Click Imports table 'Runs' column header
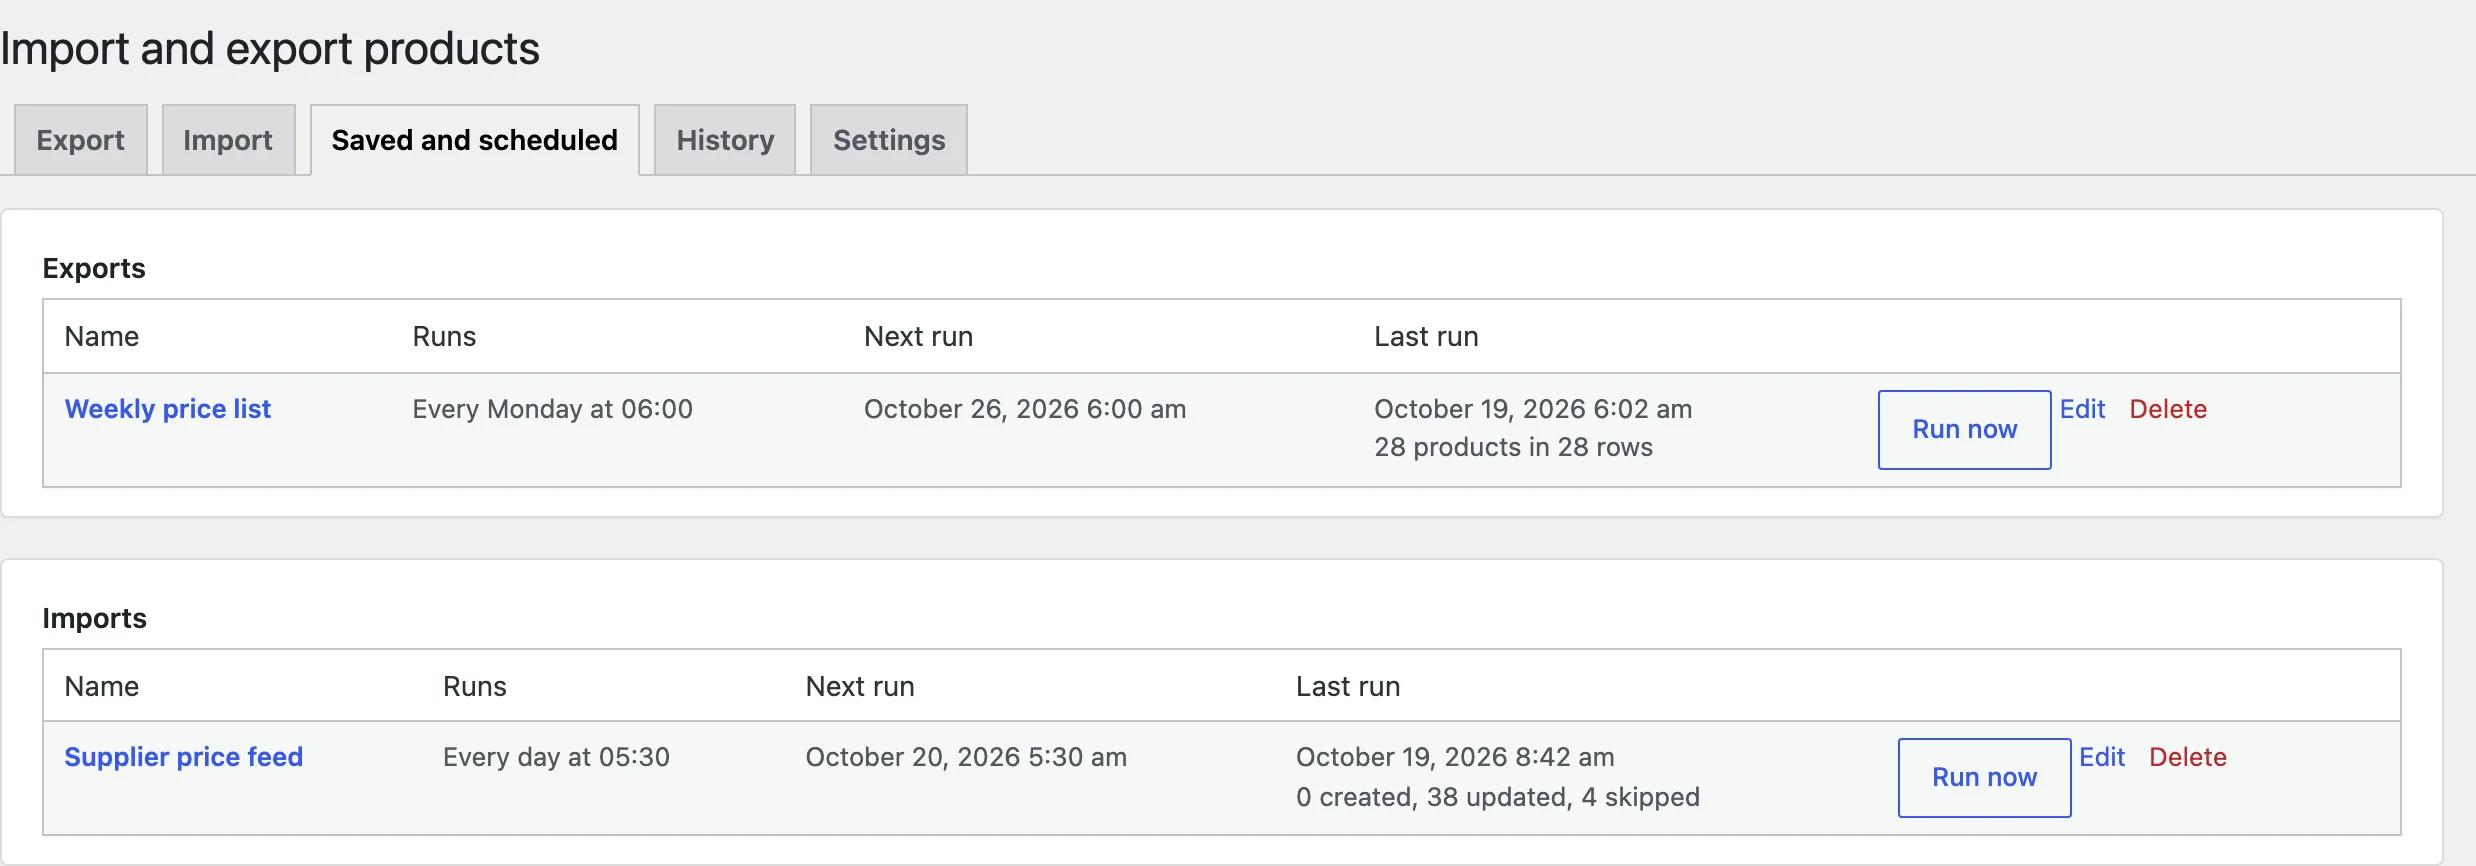 point(475,686)
